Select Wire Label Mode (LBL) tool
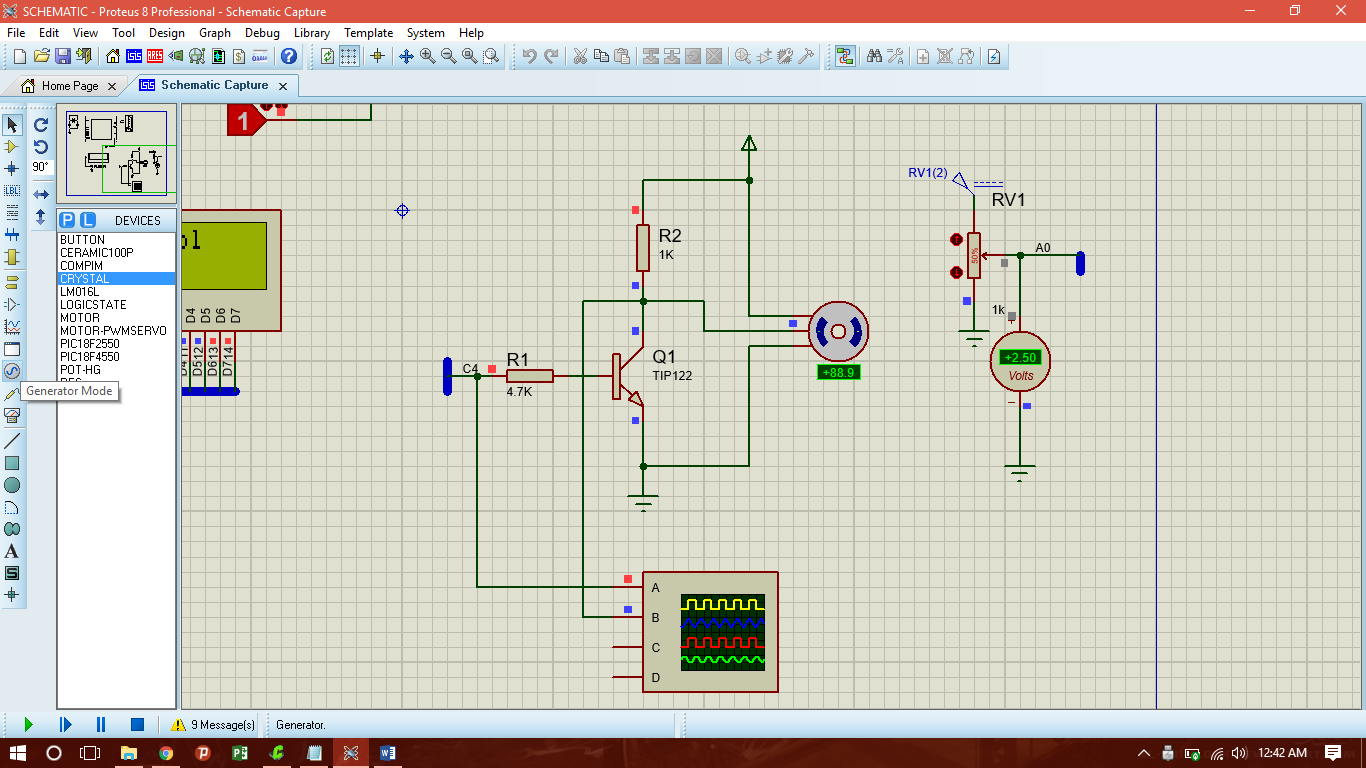Viewport: 1366px width, 768px height. (12, 190)
